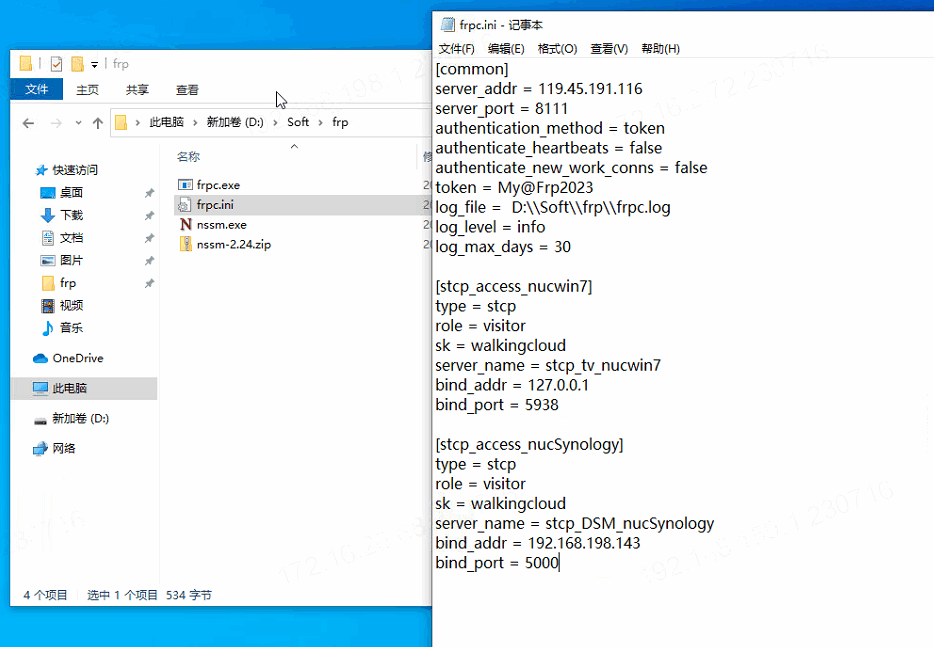Expand the recent locations dropdown arrow
Viewport: 934px width, 647px height.
click(x=77, y=123)
